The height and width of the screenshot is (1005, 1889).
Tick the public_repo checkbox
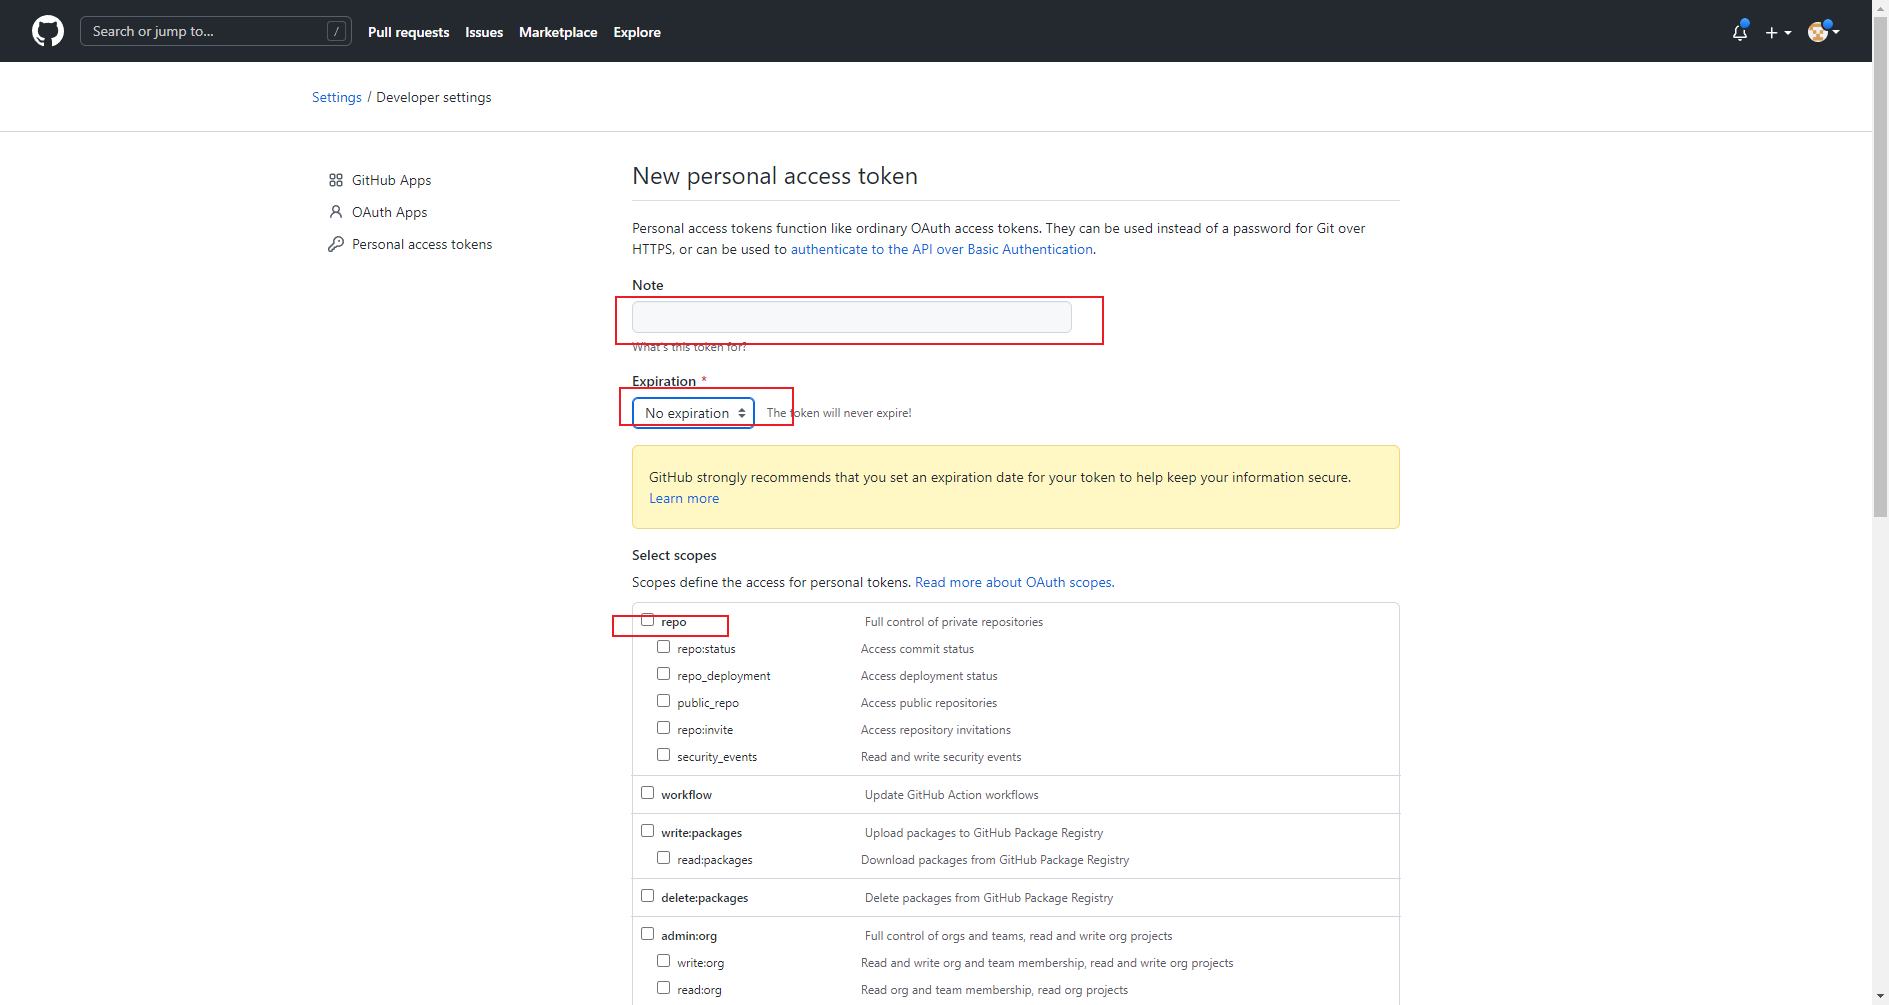coord(664,701)
